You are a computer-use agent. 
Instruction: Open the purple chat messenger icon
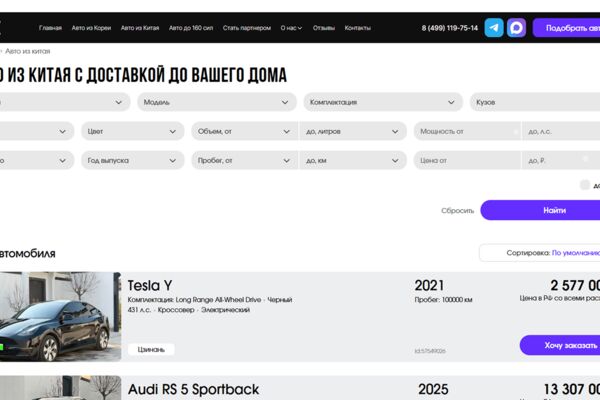click(x=516, y=28)
